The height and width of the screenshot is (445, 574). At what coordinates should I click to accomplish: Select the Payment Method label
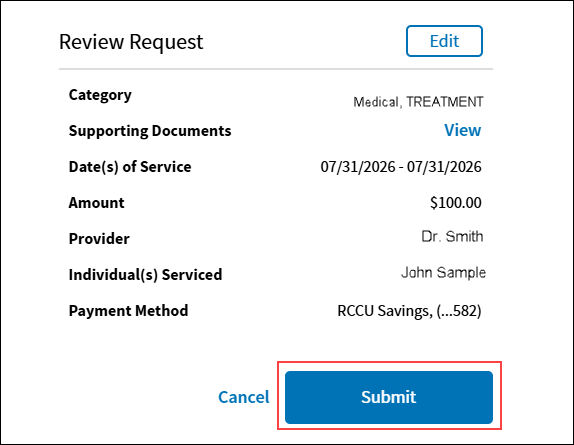click(128, 311)
